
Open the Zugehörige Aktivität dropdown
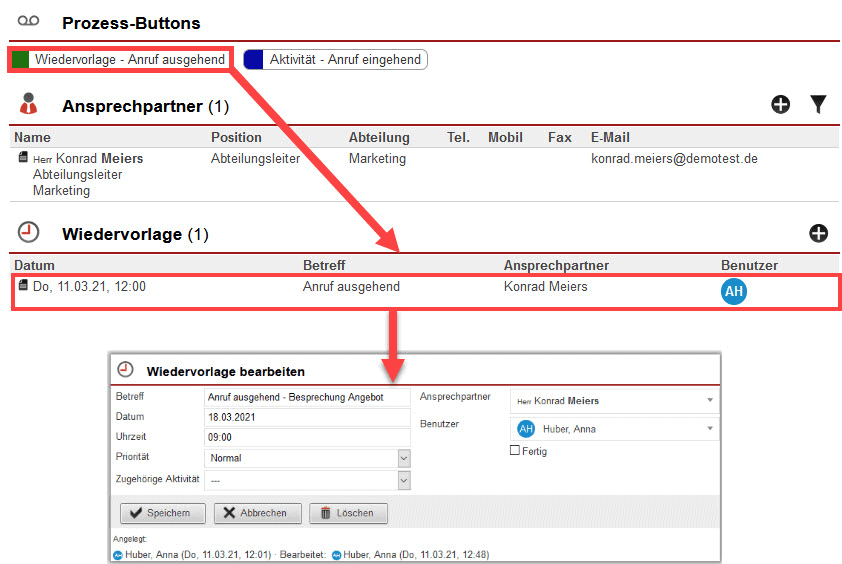click(404, 481)
